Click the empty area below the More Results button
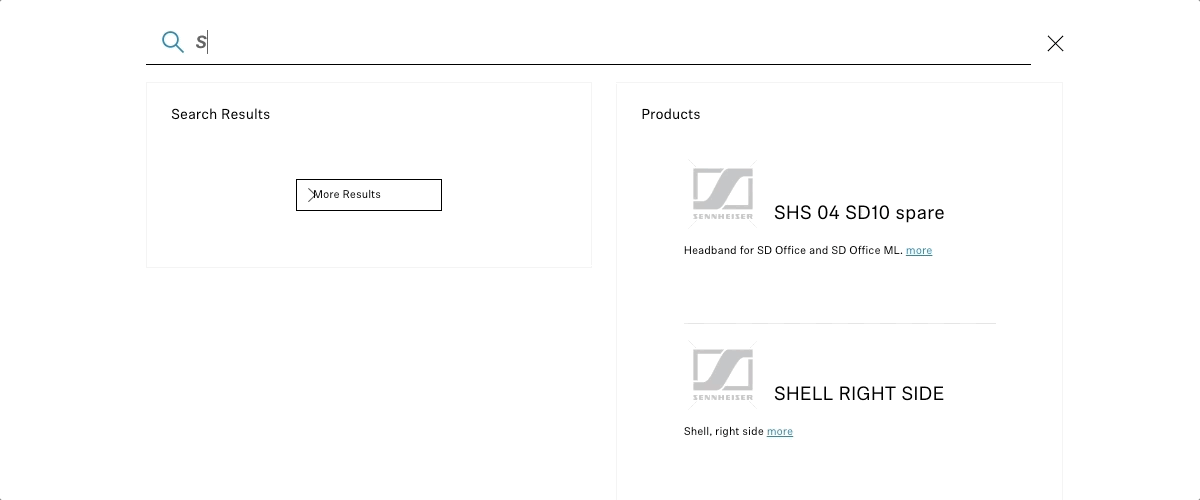This screenshot has height=500, width=1200. tap(369, 238)
